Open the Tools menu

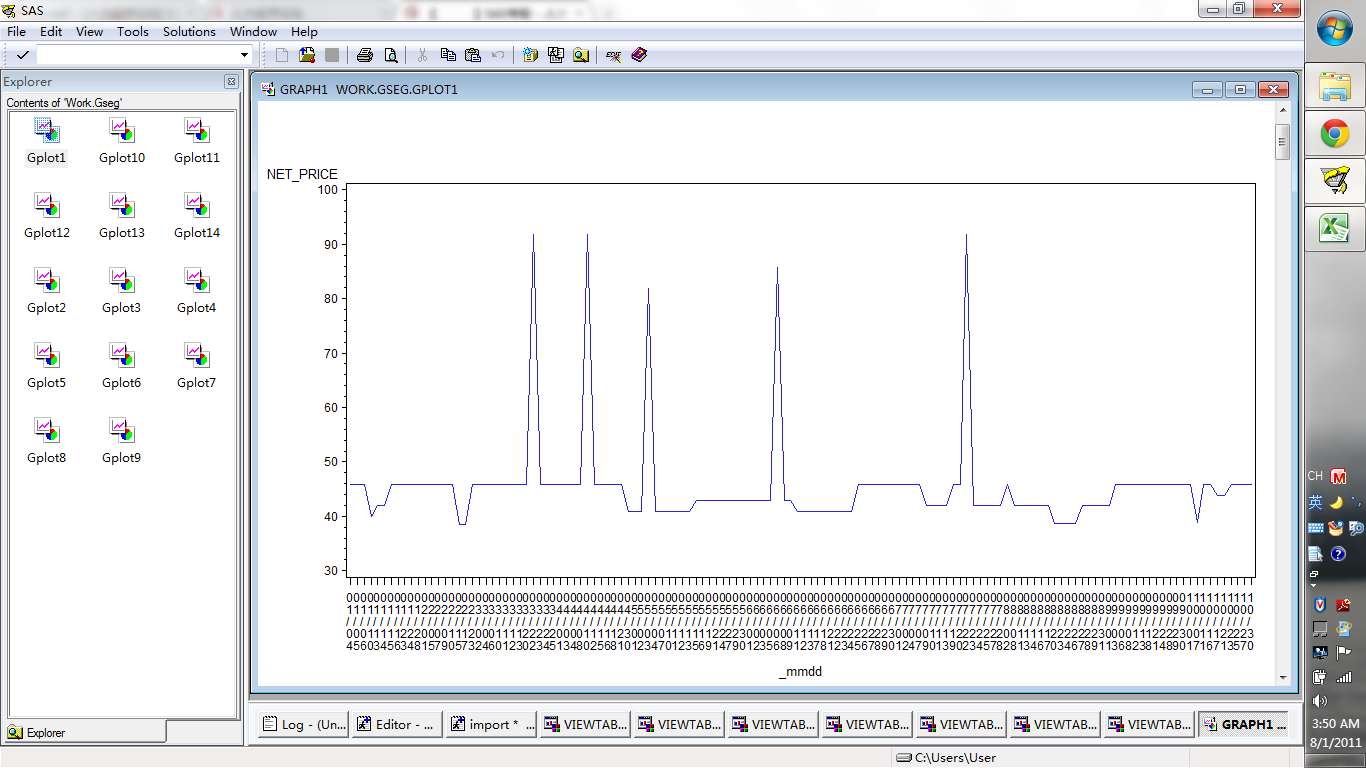[132, 32]
